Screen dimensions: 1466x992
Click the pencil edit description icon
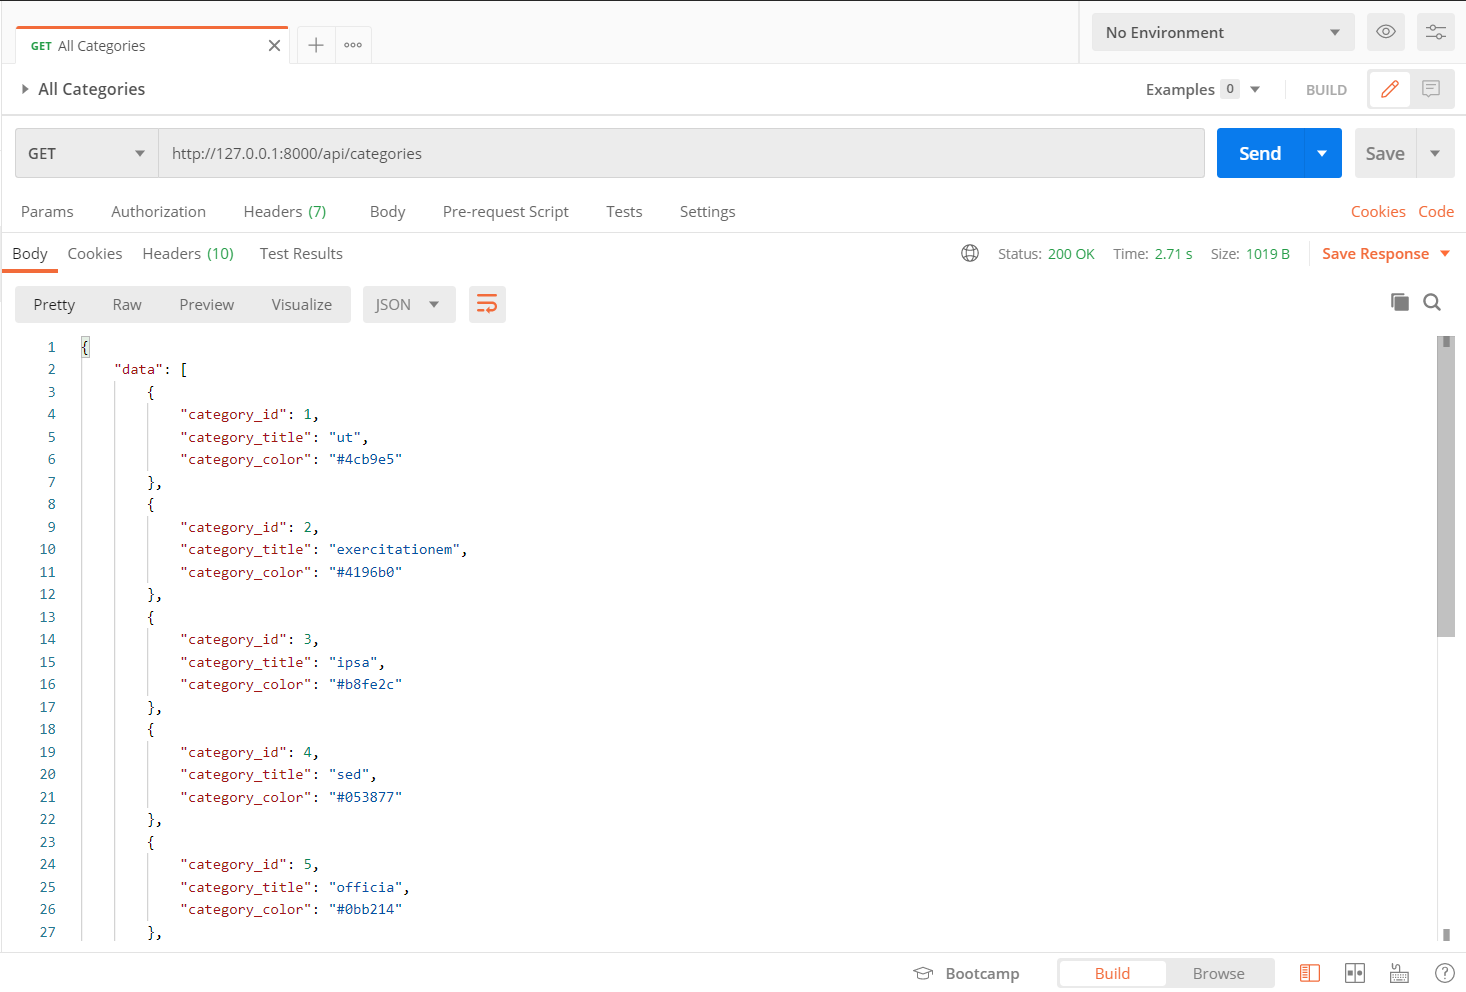pos(1389,89)
